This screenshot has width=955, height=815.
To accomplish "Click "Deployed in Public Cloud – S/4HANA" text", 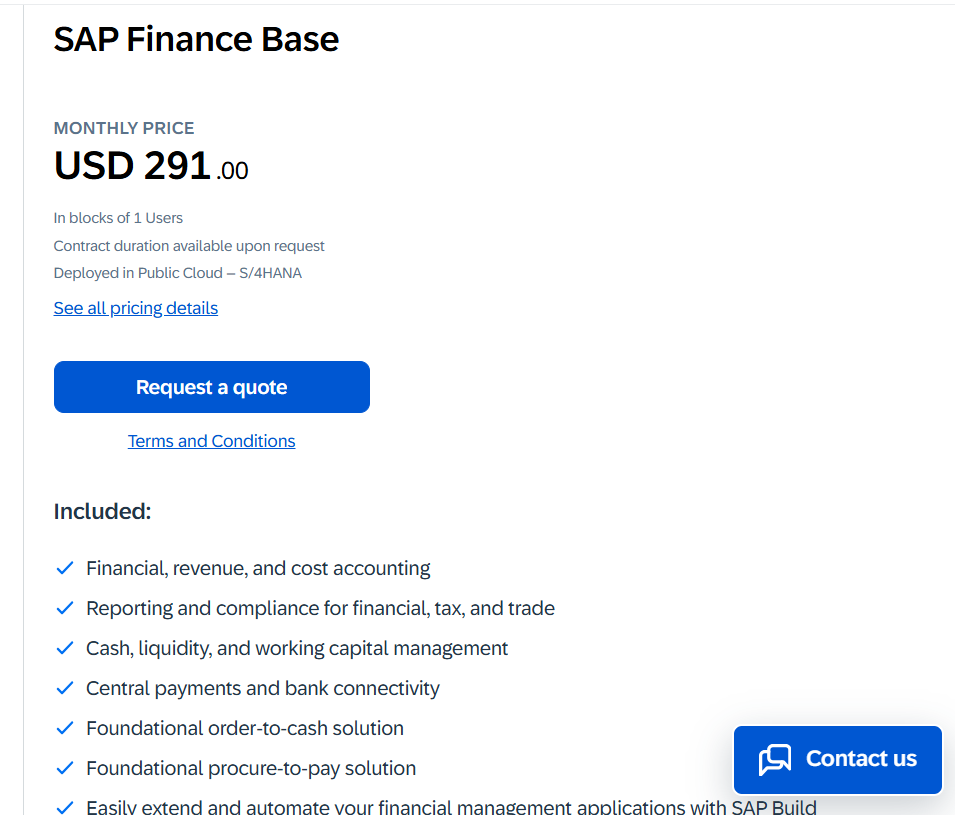I will [177, 273].
